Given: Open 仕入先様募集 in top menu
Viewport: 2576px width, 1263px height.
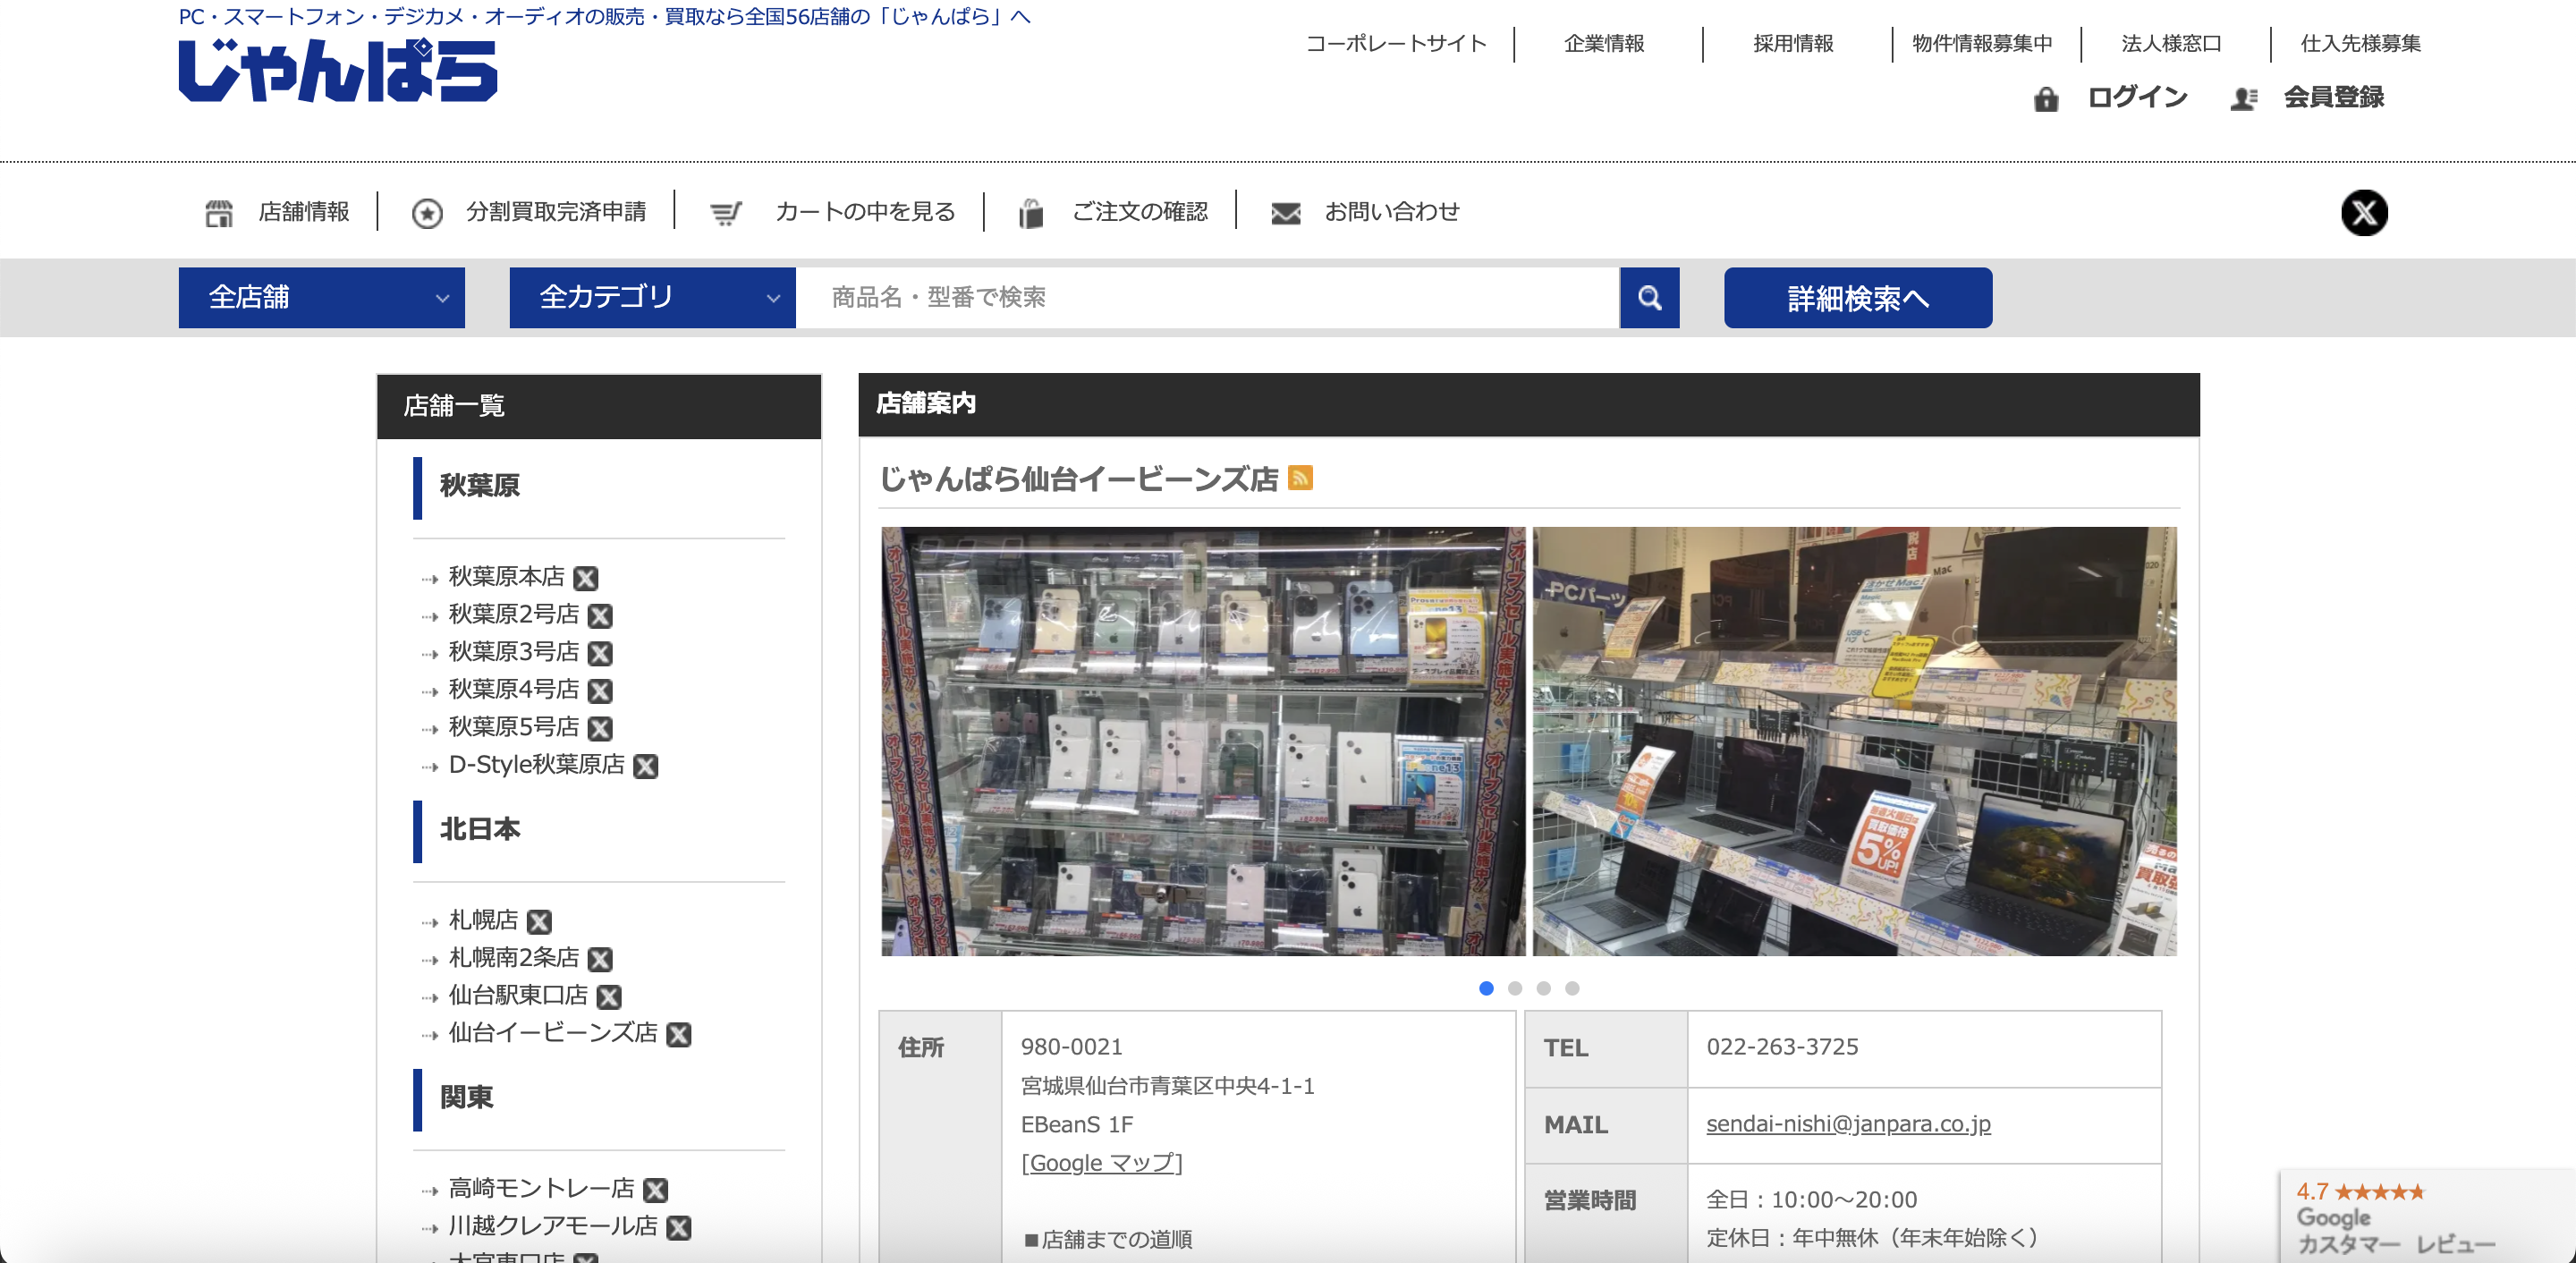Looking at the screenshot, I should (2360, 43).
